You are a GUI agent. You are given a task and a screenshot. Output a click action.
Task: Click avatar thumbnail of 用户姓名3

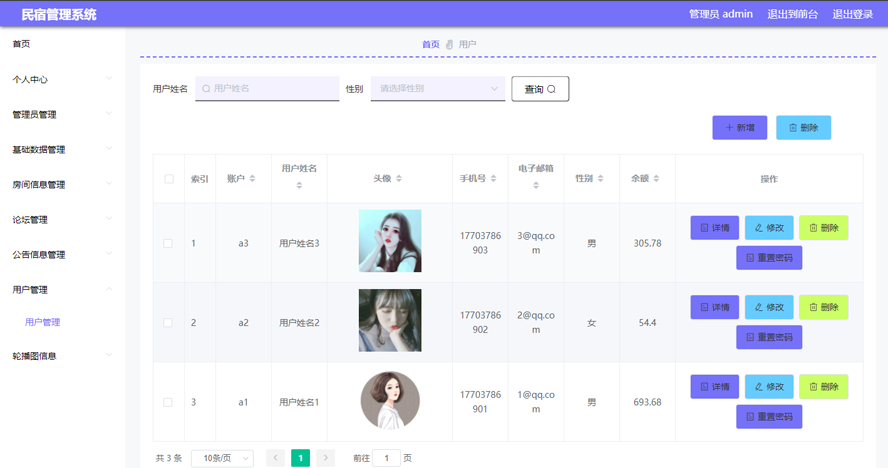390,241
